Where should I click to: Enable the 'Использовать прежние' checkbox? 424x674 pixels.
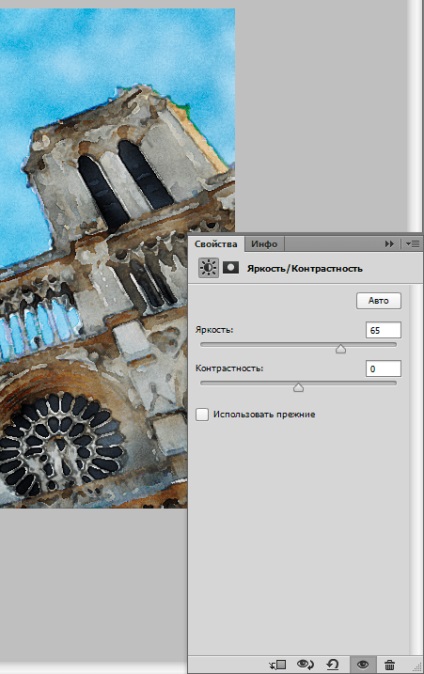pos(202,414)
